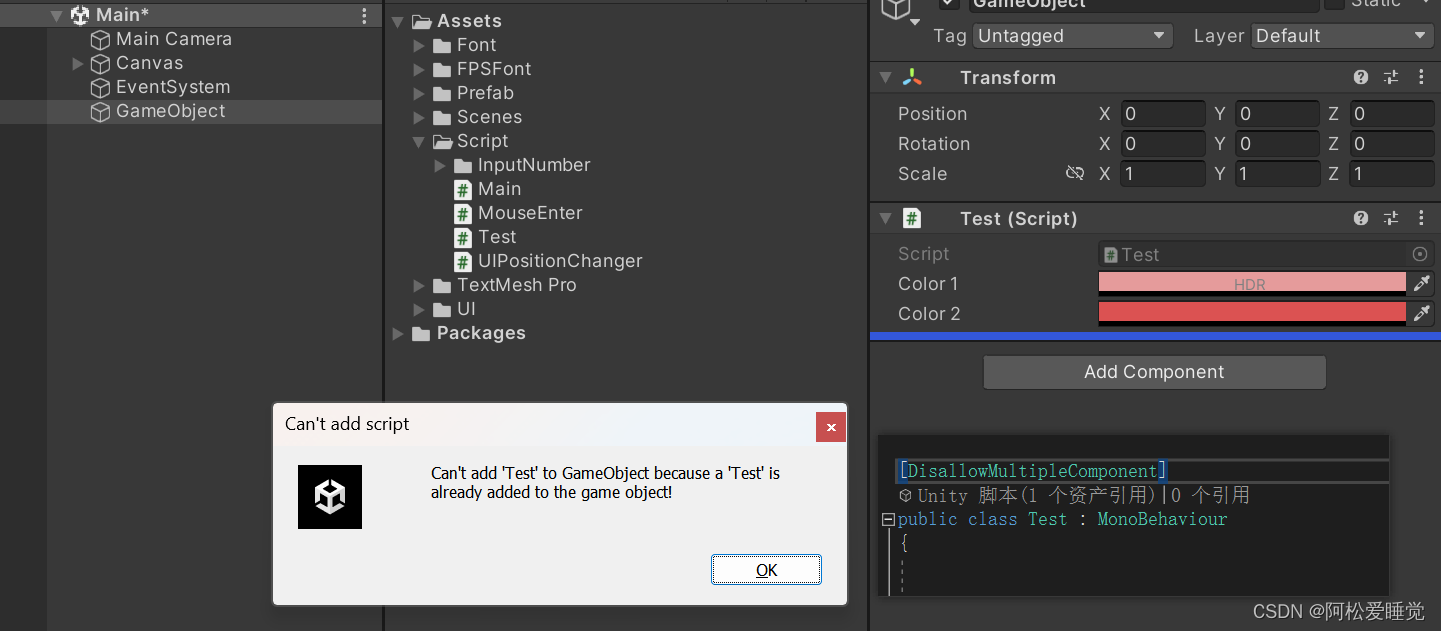Open the Tag dropdown showing Untagged
1441x631 pixels.
point(1073,36)
